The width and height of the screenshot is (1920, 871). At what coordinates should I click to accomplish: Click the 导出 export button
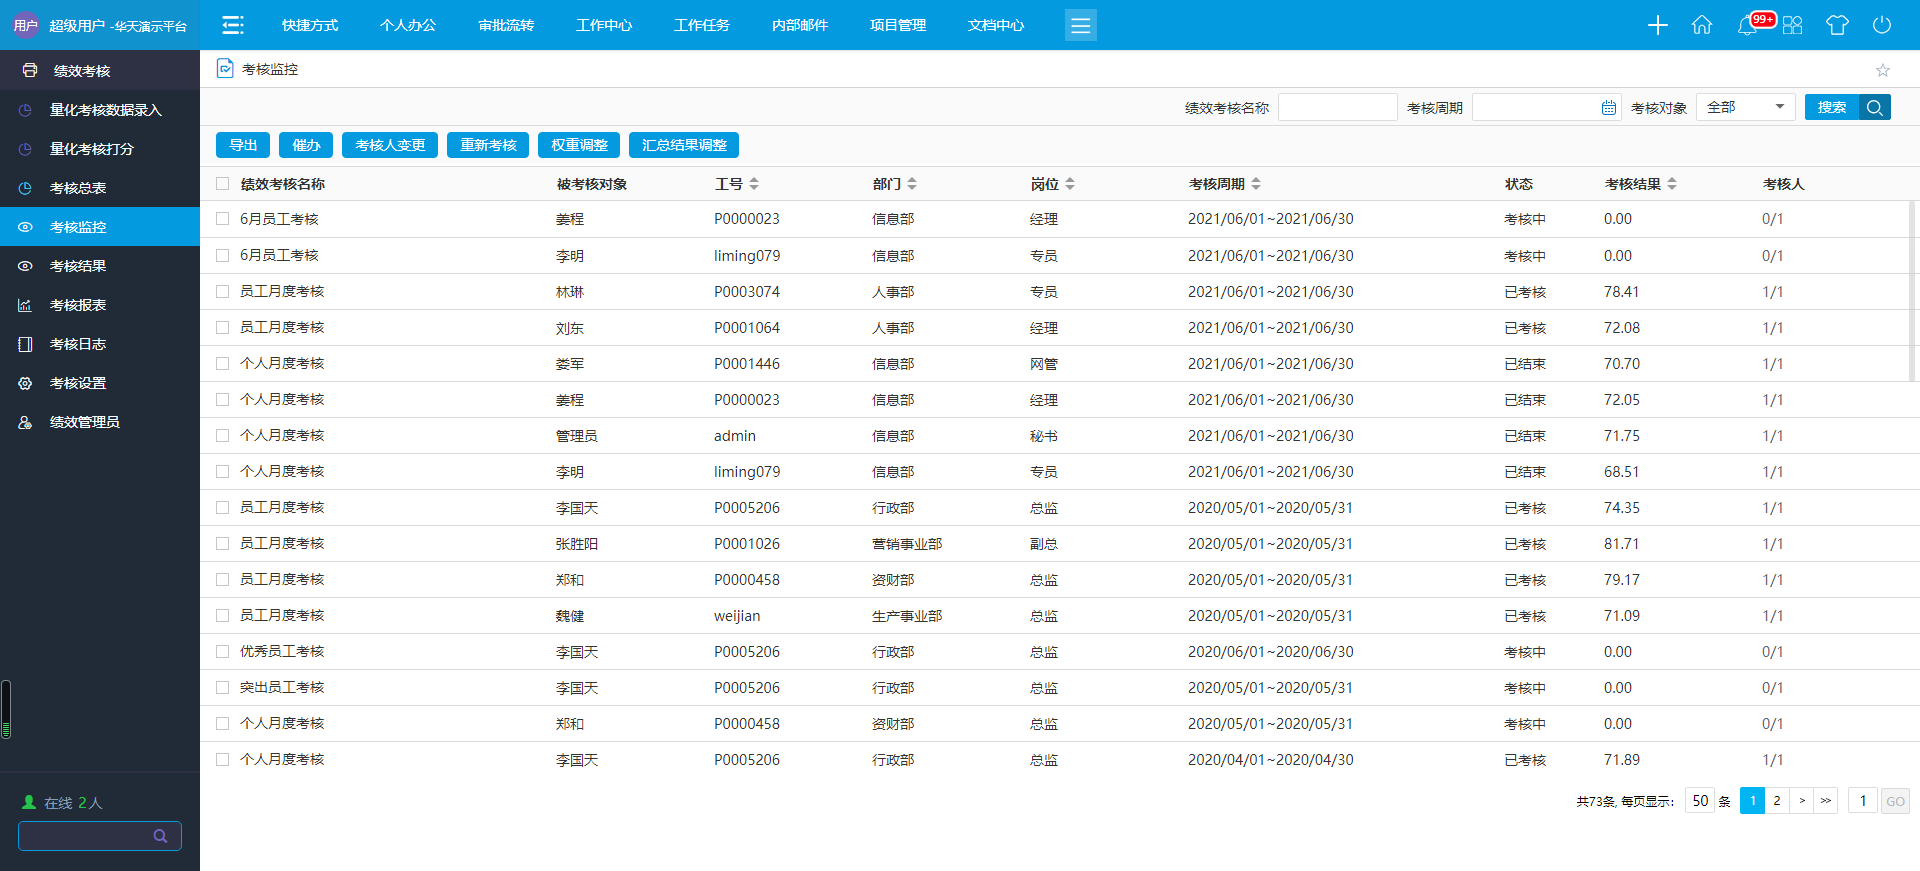pyautogui.click(x=243, y=145)
